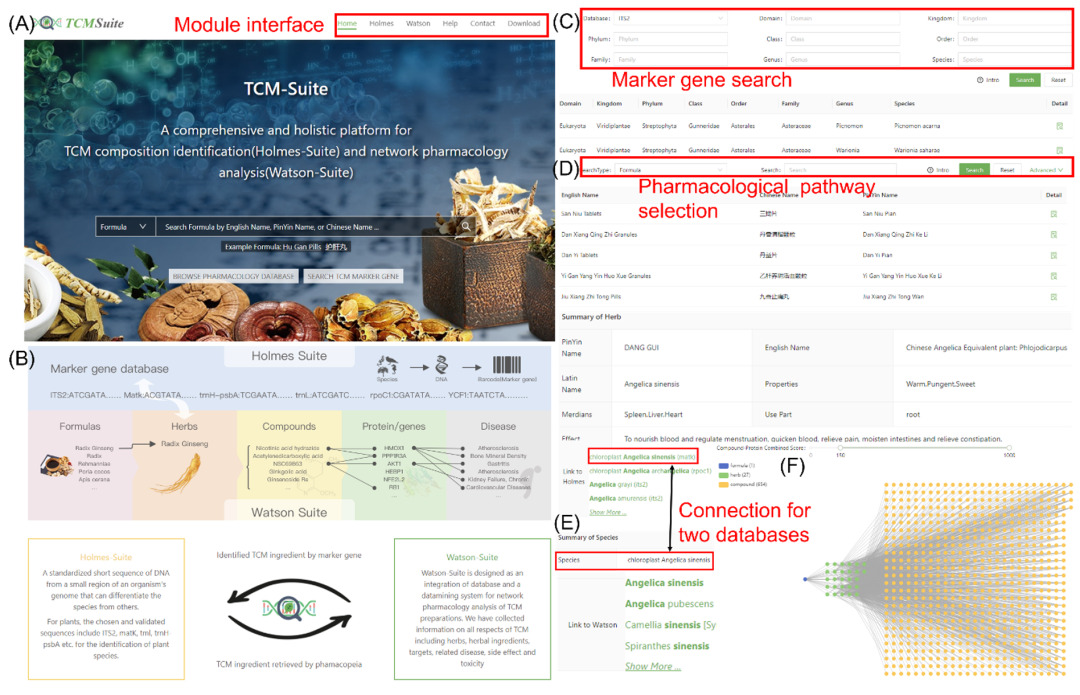Click the Browse Pharmacology Database button

tap(233, 276)
